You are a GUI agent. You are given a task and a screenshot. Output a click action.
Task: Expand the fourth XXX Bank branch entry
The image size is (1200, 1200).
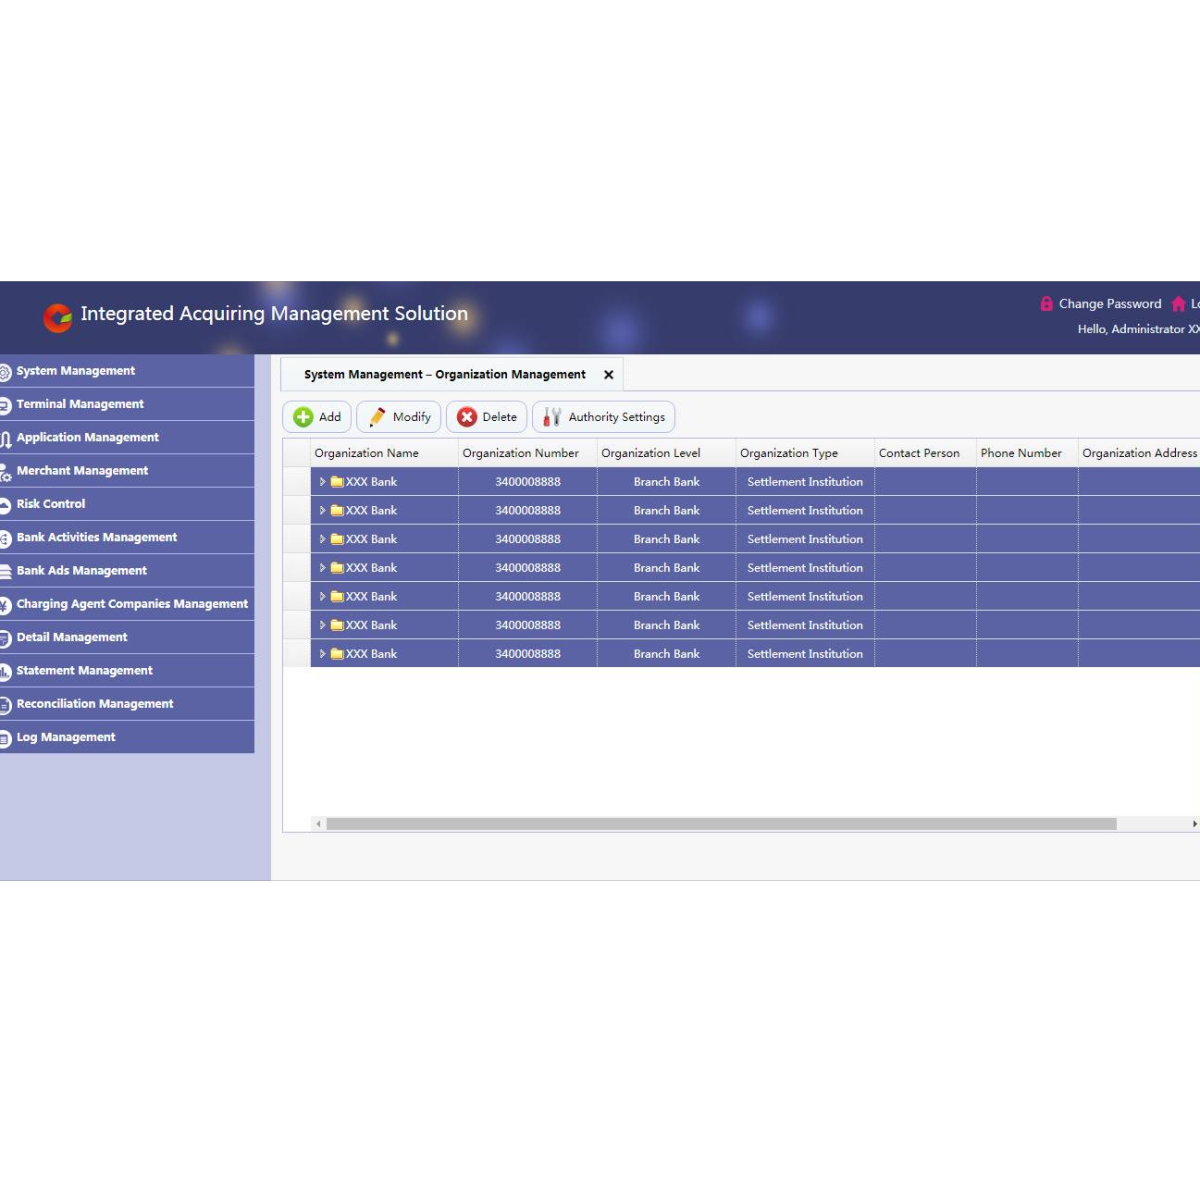pos(322,567)
